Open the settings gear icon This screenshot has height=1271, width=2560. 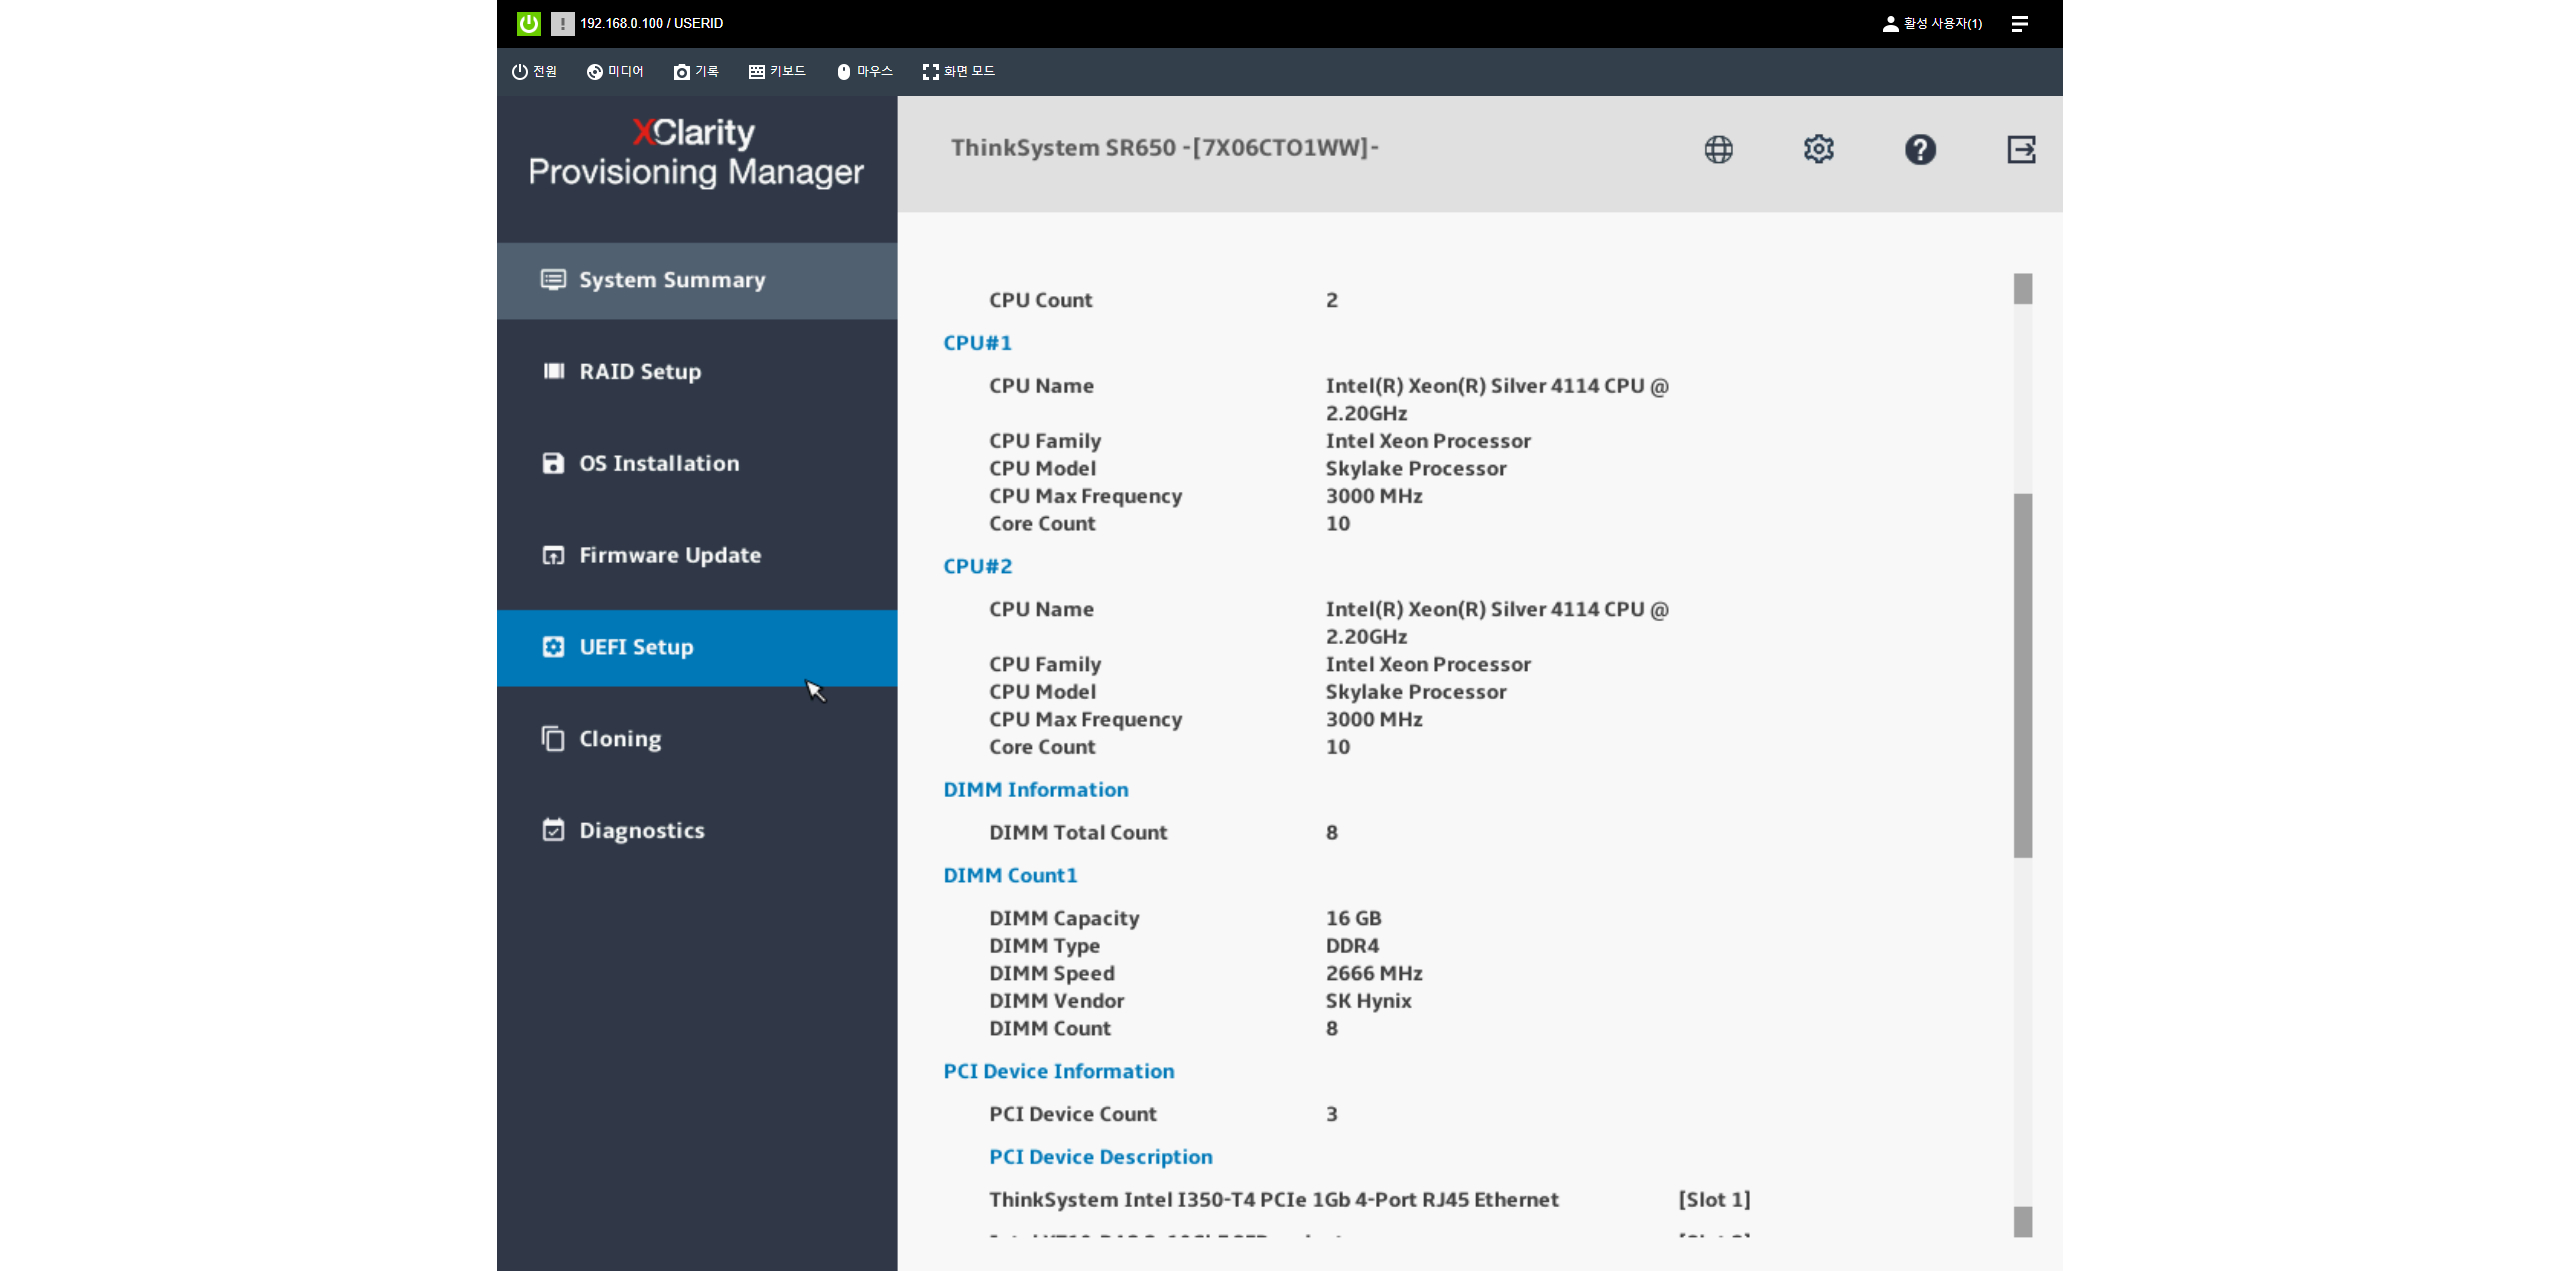click(1818, 150)
